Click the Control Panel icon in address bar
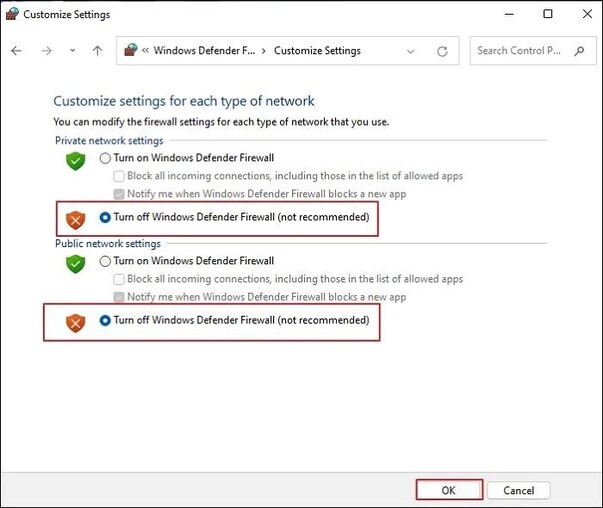This screenshot has height=508, width=603. [x=130, y=51]
